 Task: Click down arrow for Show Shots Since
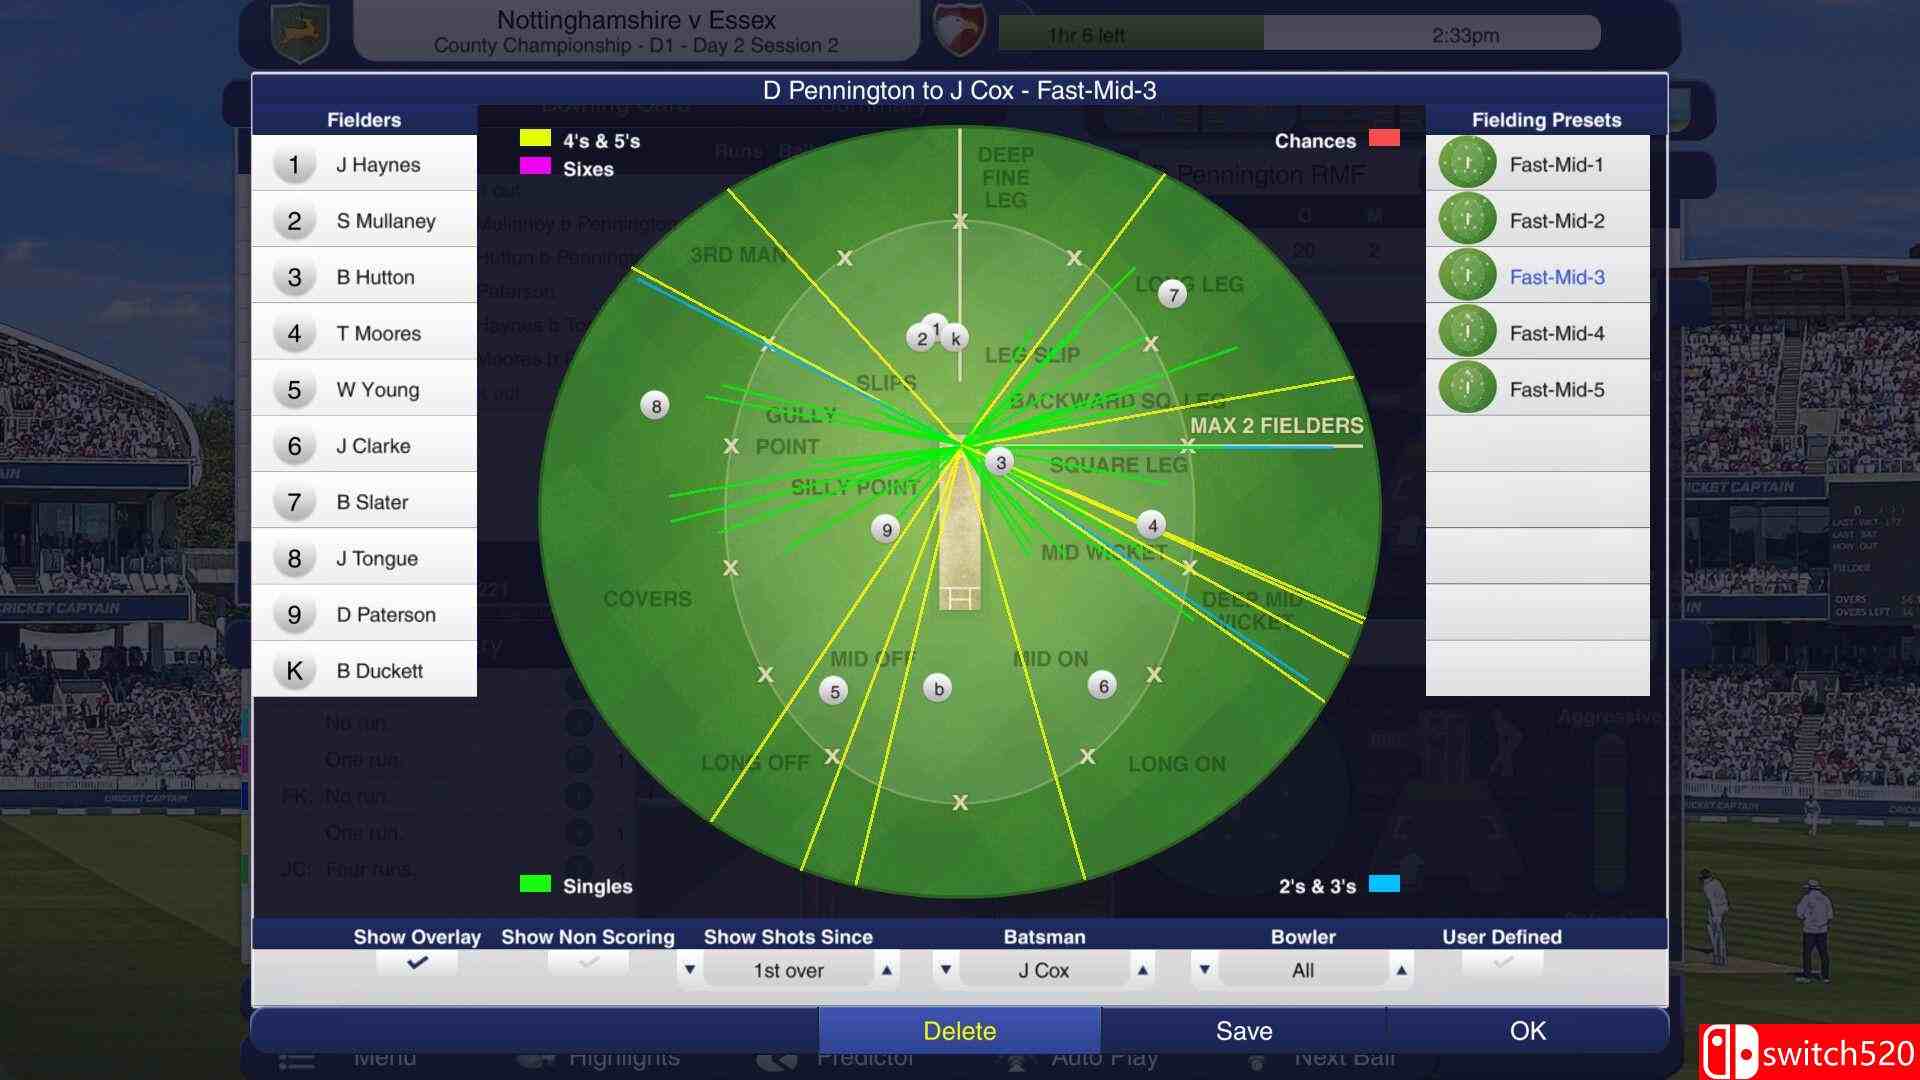pos(689,970)
